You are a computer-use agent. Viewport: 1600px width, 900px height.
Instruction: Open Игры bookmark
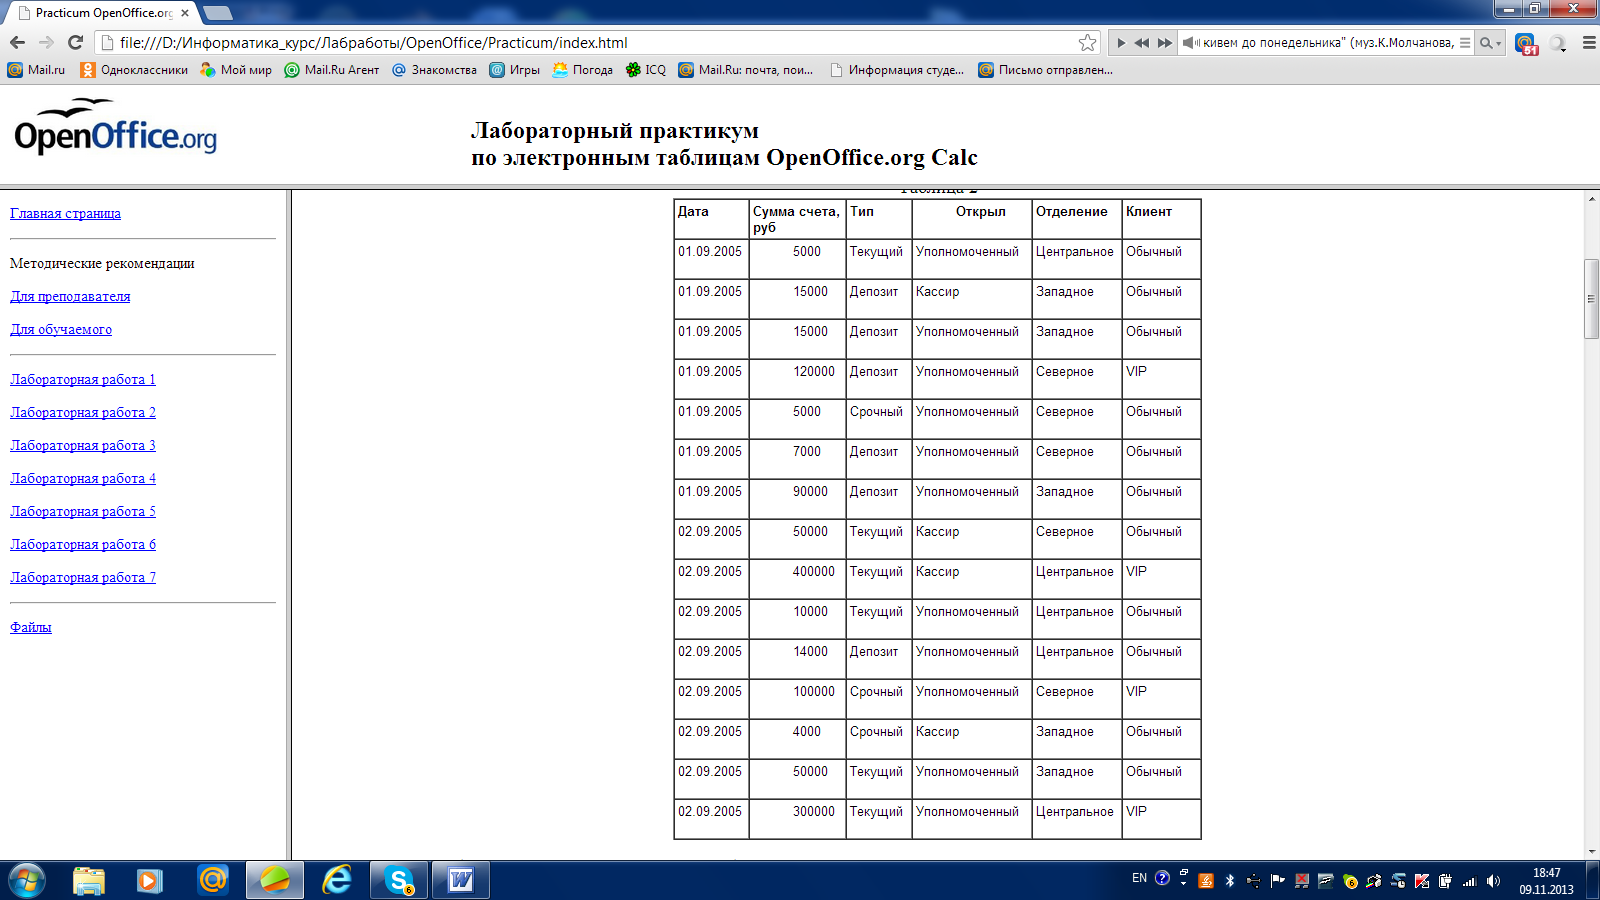pyautogui.click(x=514, y=70)
